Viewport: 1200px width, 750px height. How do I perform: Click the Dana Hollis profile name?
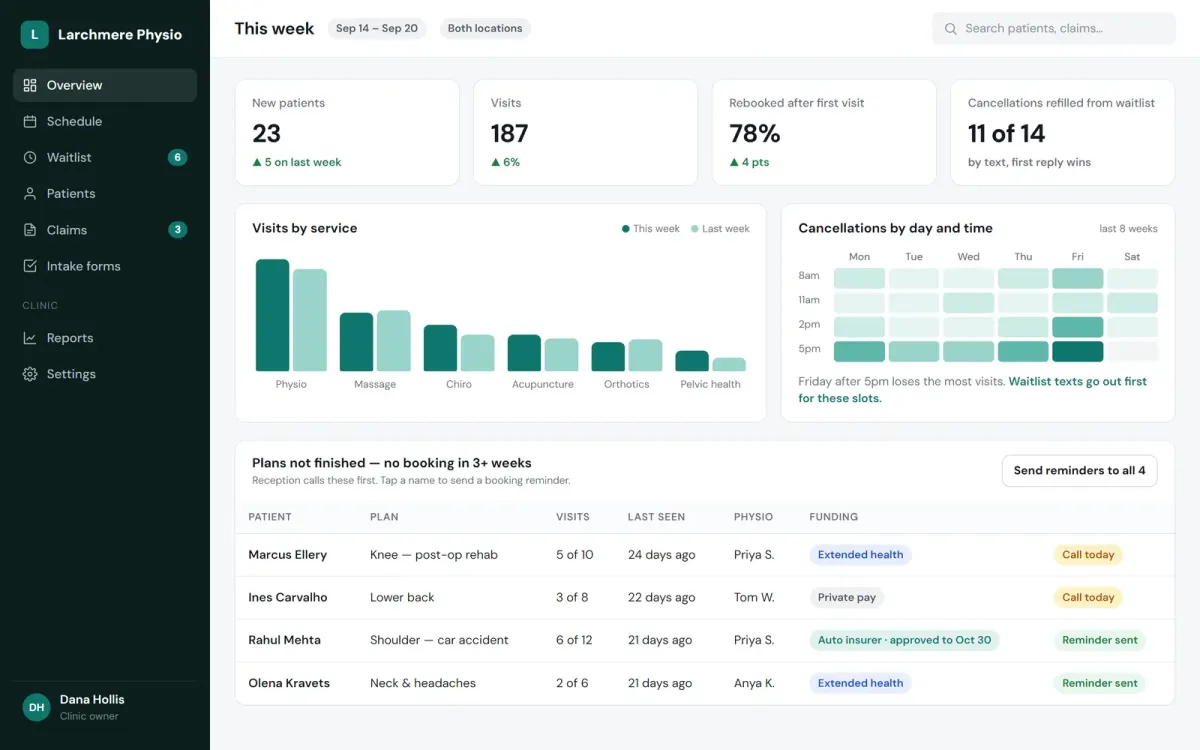92,699
